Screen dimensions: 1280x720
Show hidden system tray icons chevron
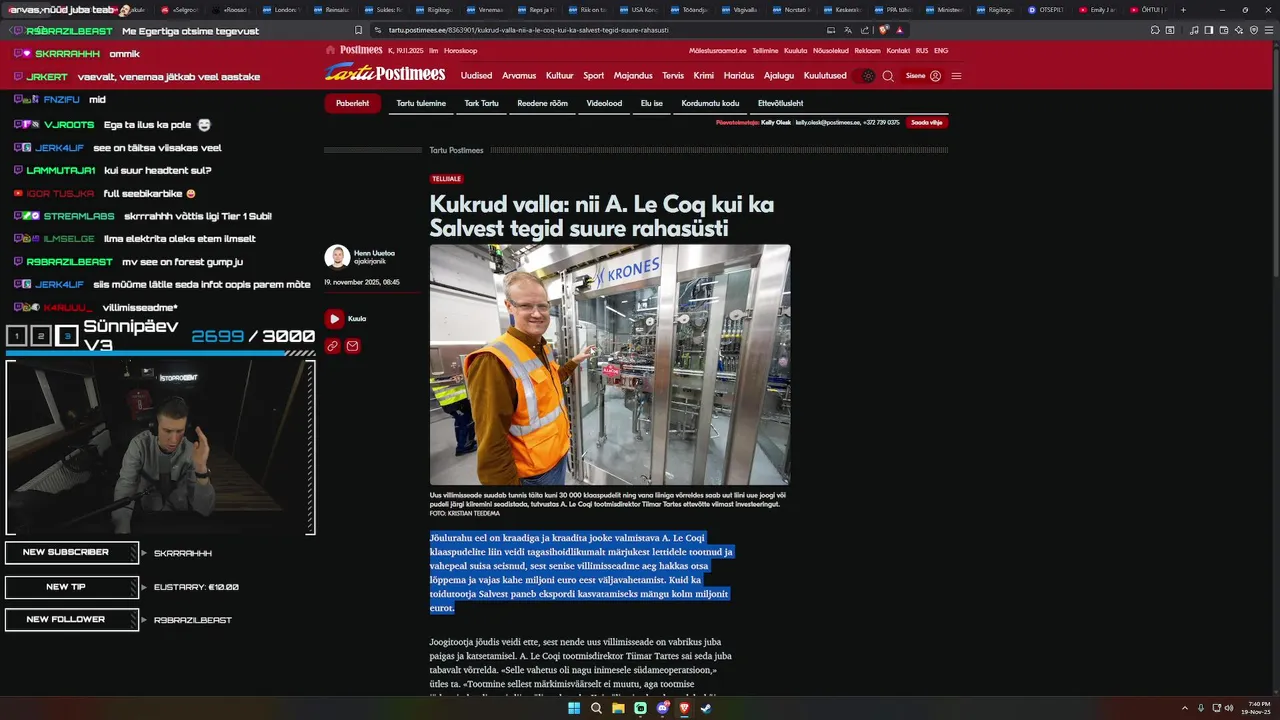pyautogui.click(x=1185, y=708)
